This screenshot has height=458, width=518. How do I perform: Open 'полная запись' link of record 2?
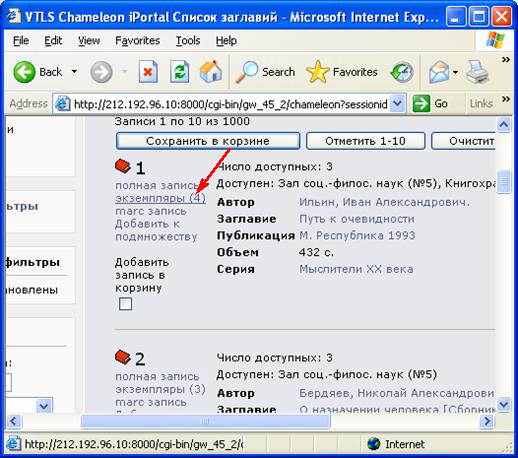pyautogui.click(x=157, y=376)
